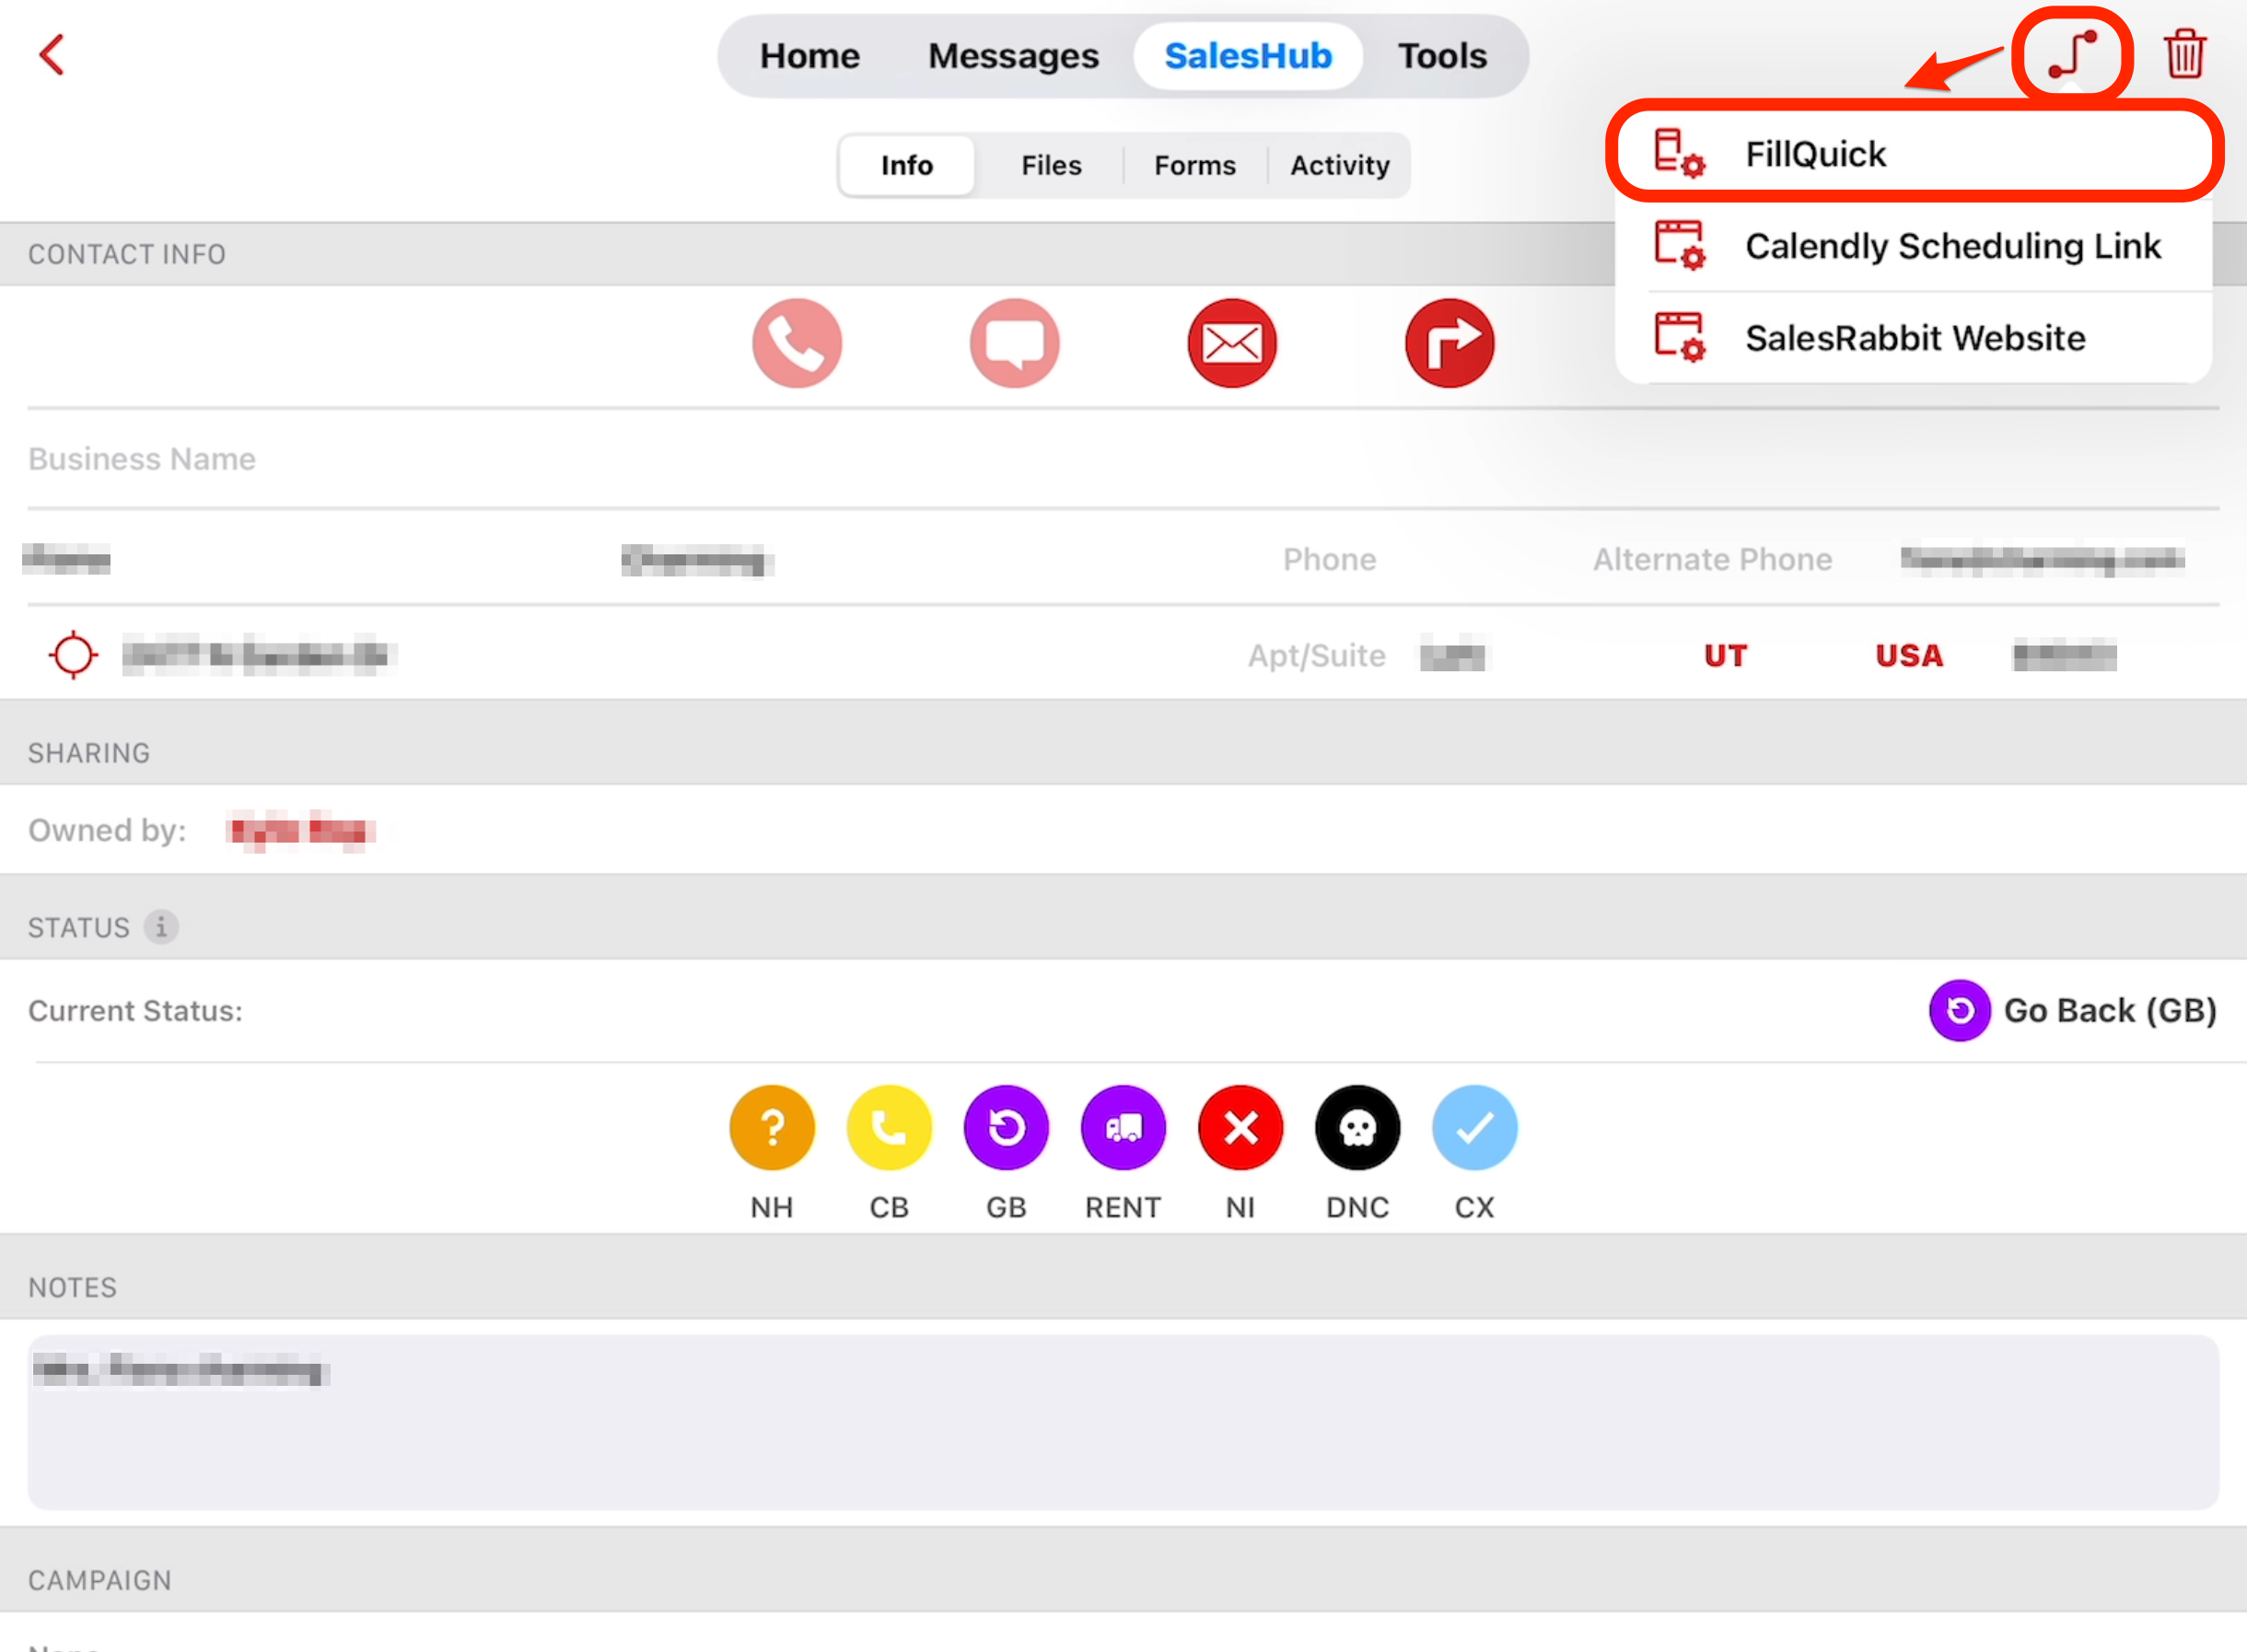Switch to the Forms tab

coord(1194,165)
